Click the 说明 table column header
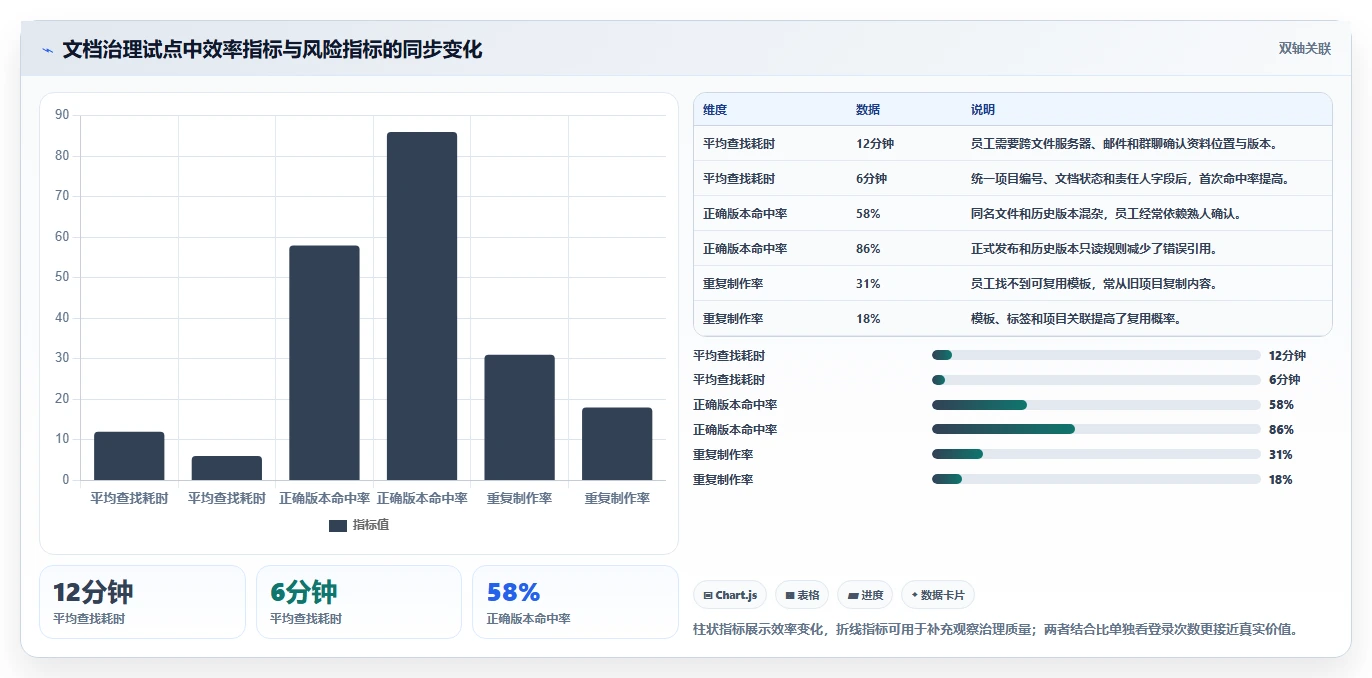 pyautogui.click(x=983, y=110)
